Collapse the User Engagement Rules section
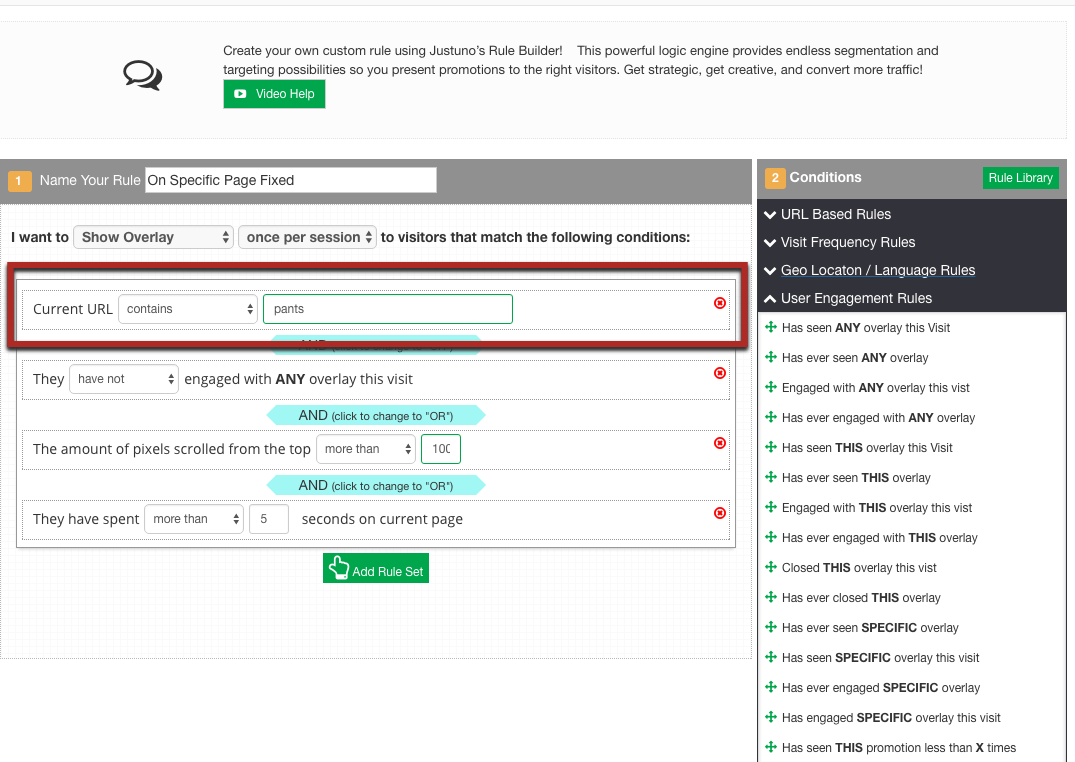The height and width of the screenshot is (762, 1075). pyautogui.click(x=855, y=298)
